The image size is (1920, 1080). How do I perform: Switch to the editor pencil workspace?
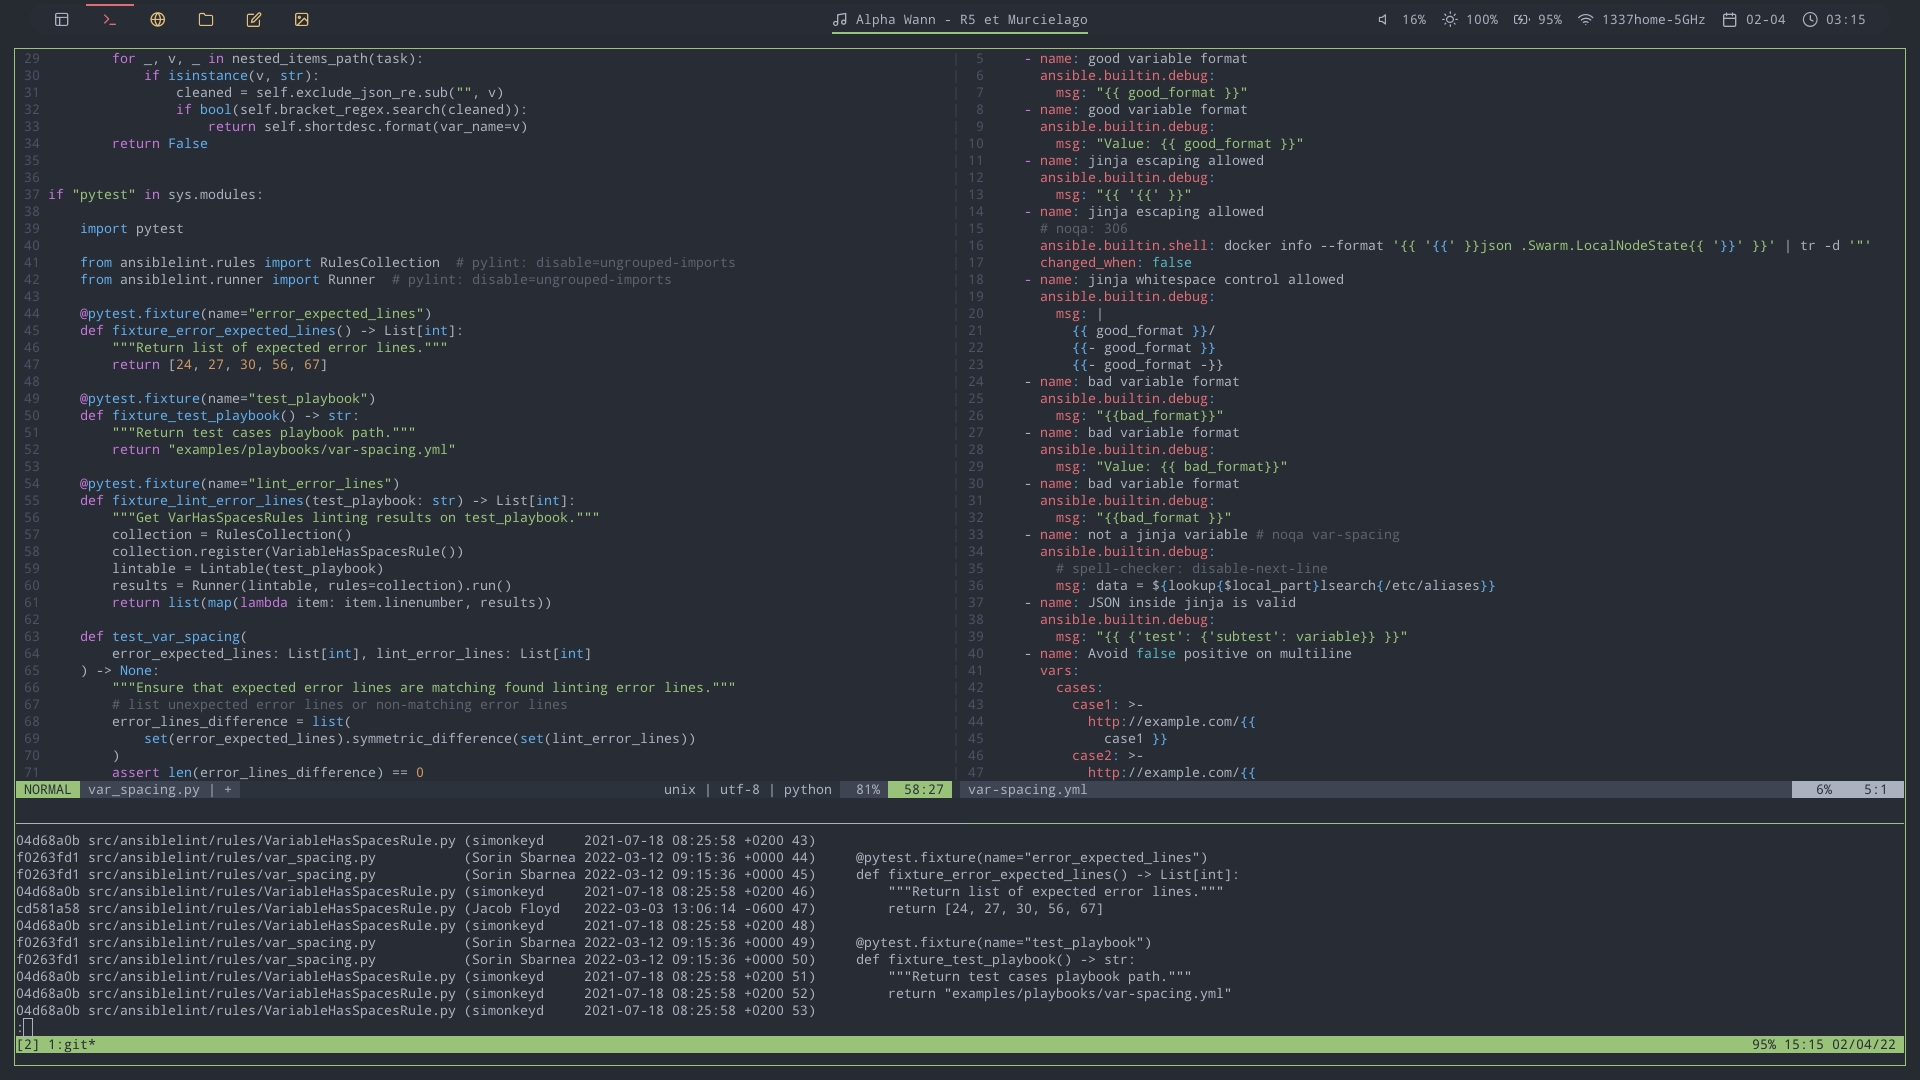click(254, 19)
